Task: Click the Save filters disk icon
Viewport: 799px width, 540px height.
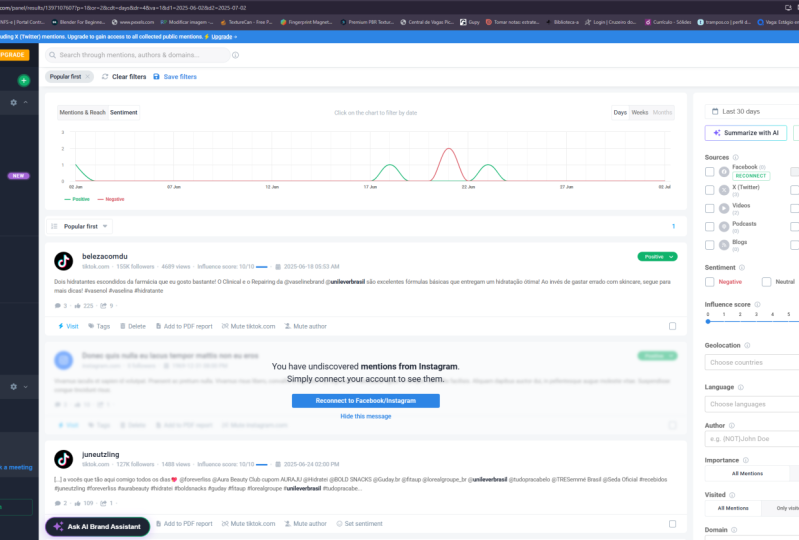Action: point(156,76)
